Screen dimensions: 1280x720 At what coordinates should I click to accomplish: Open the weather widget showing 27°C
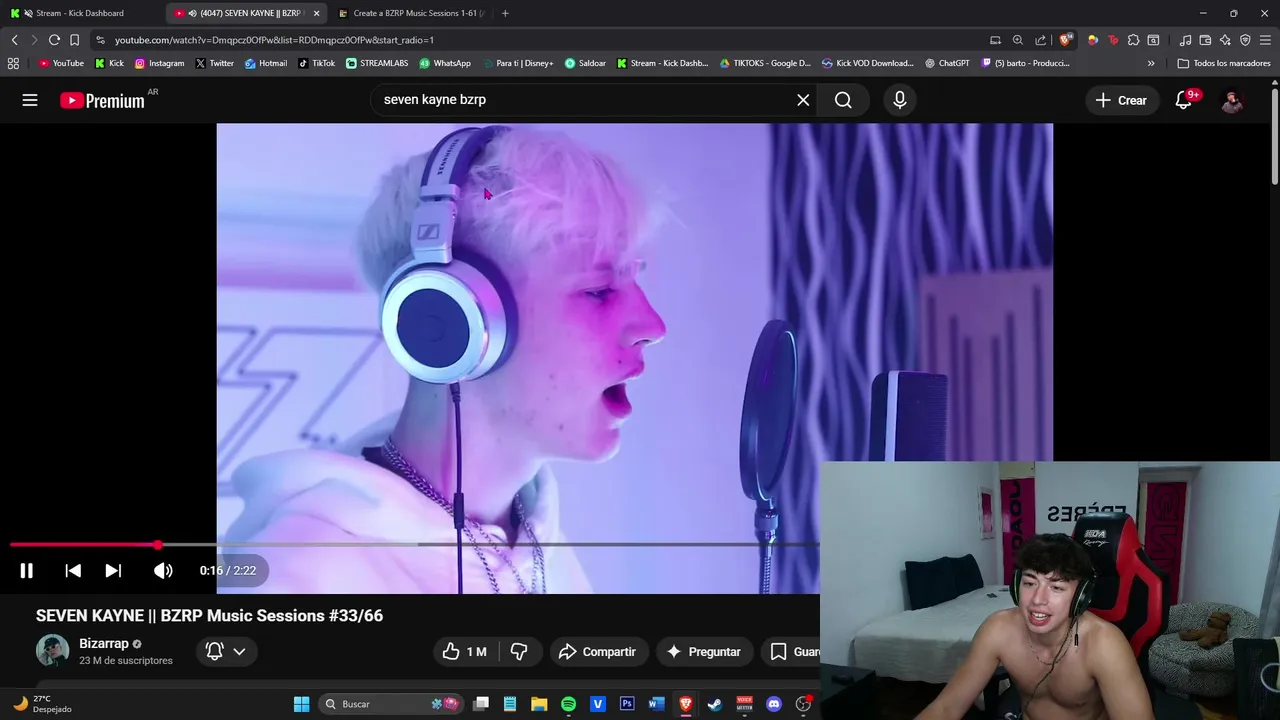point(42,704)
